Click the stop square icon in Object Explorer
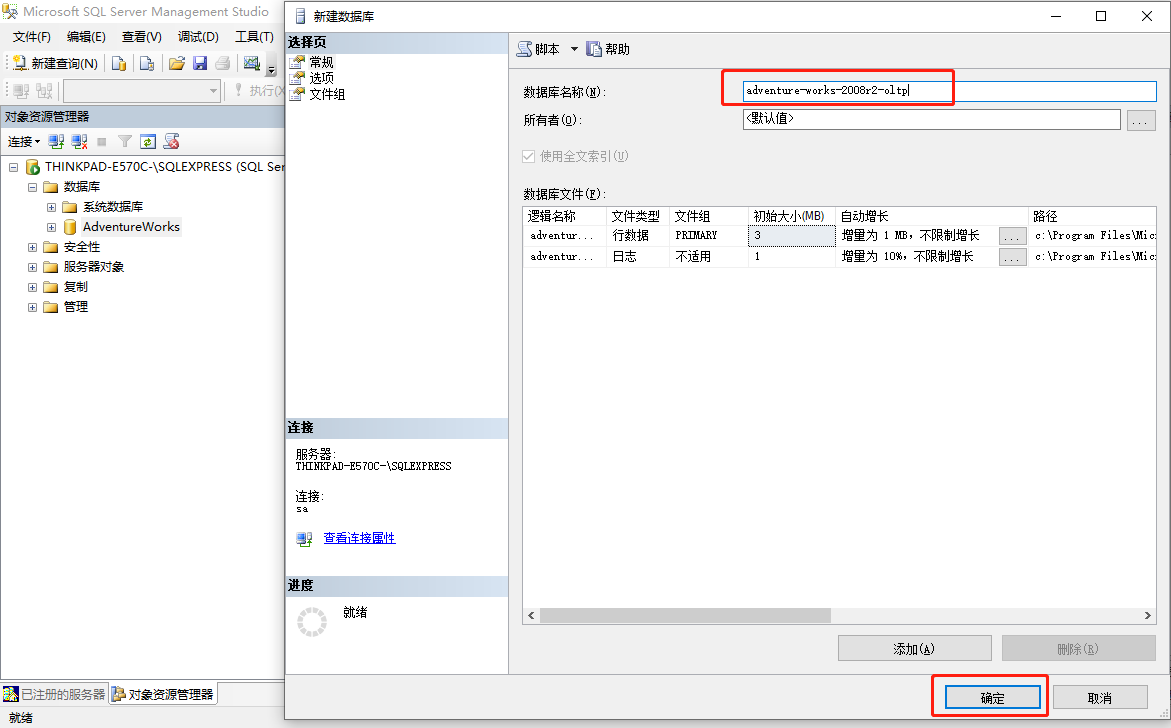The image size is (1171, 728). tap(102, 142)
